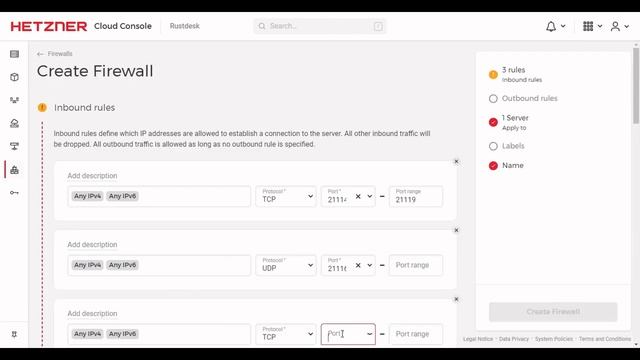
Task: Click the Create Firewall heading
Action: click(x=95, y=71)
